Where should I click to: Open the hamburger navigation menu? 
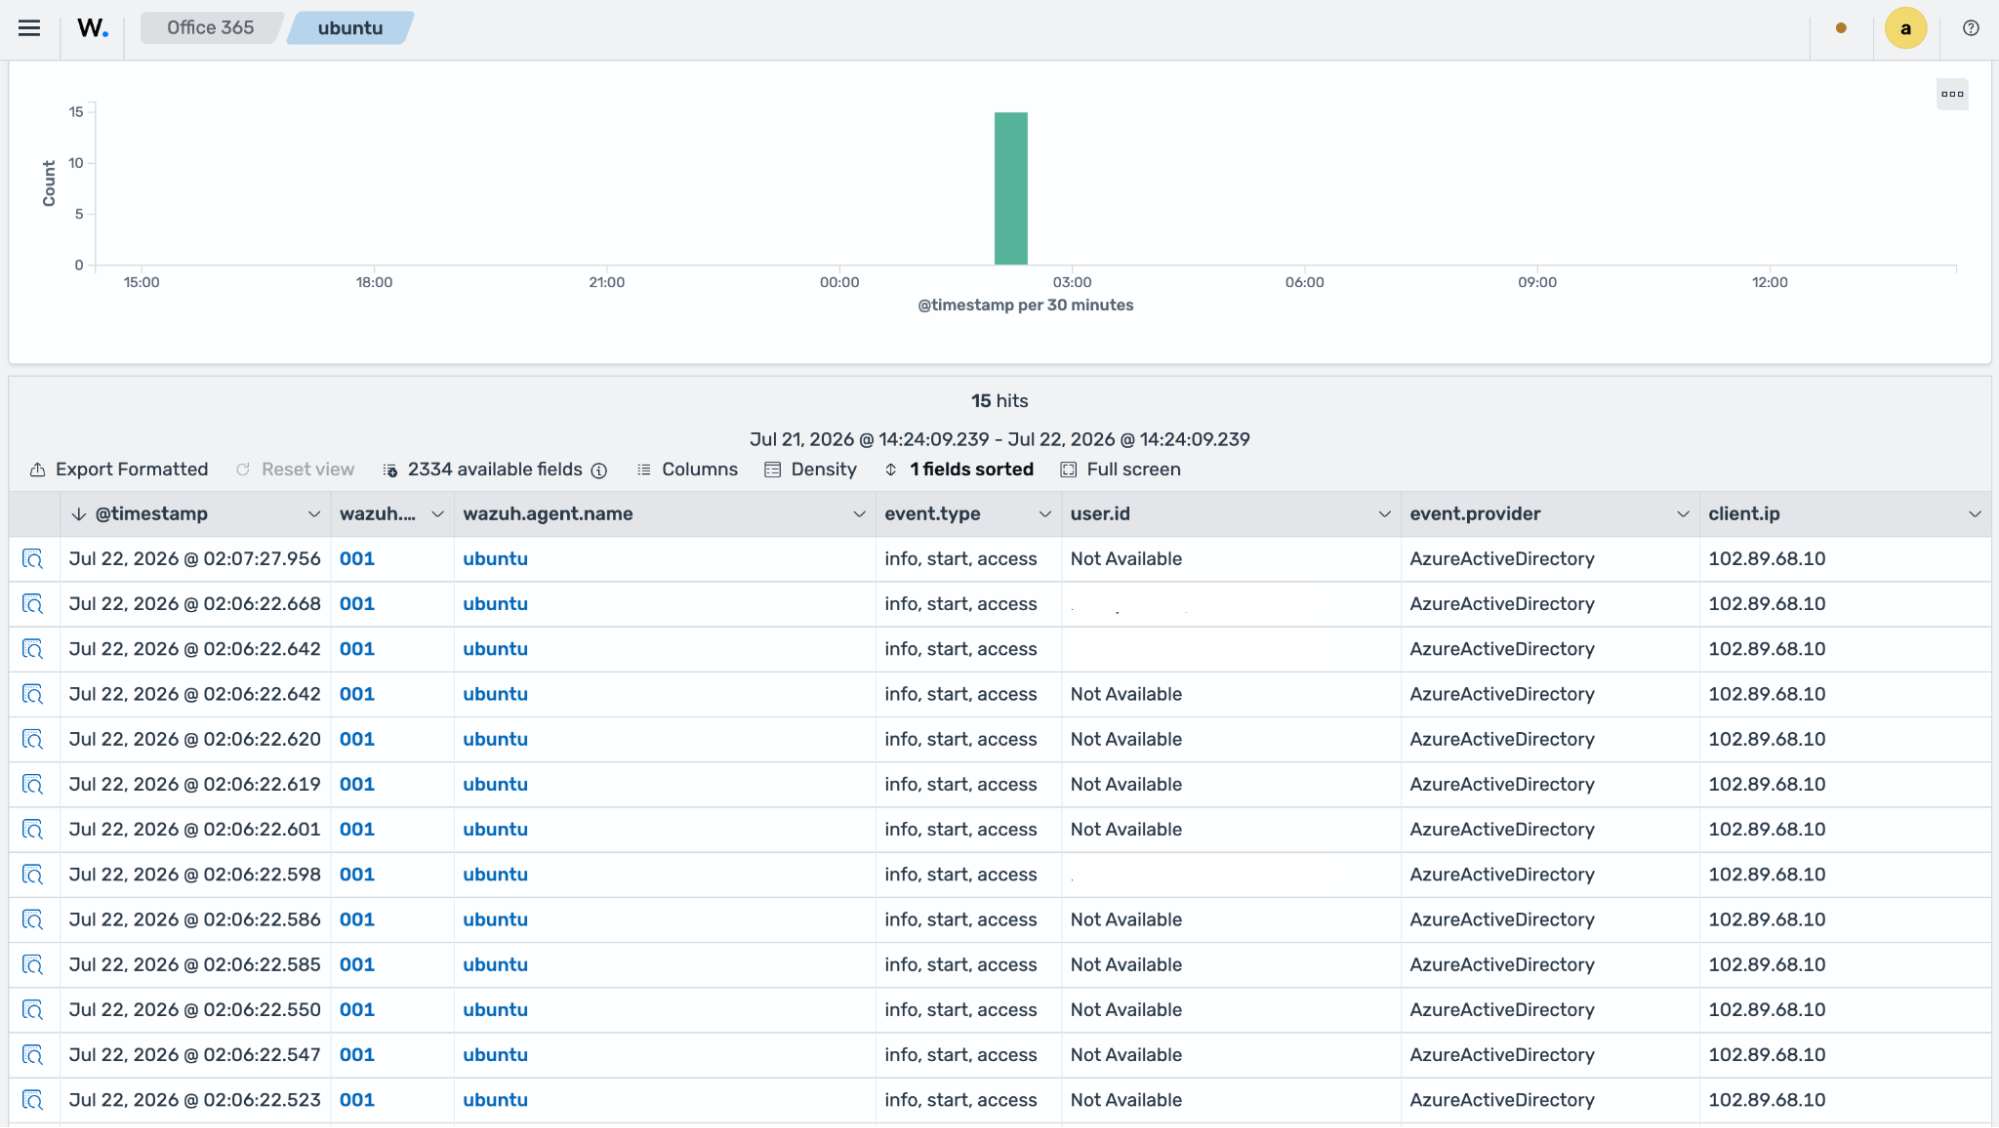coord(29,28)
